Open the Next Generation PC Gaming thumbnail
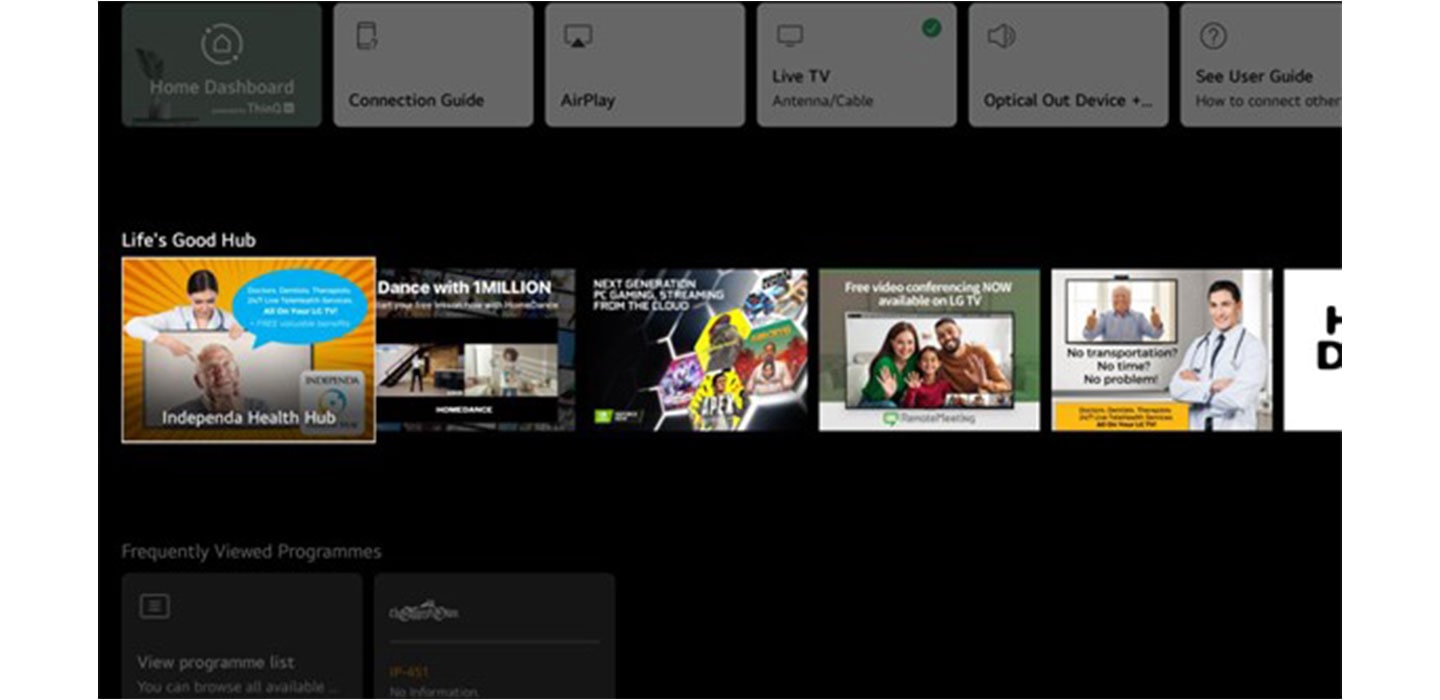This screenshot has width=1440, height=700. point(697,349)
